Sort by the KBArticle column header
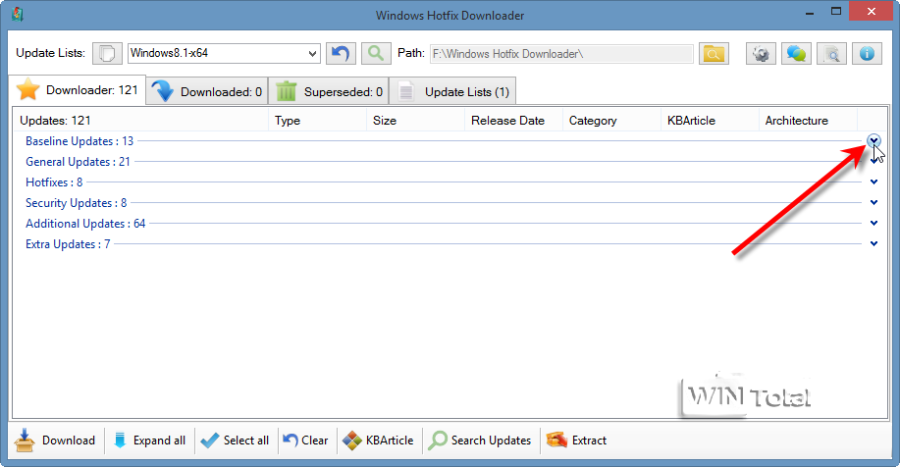Viewport: 900px width, 467px height. (710, 120)
